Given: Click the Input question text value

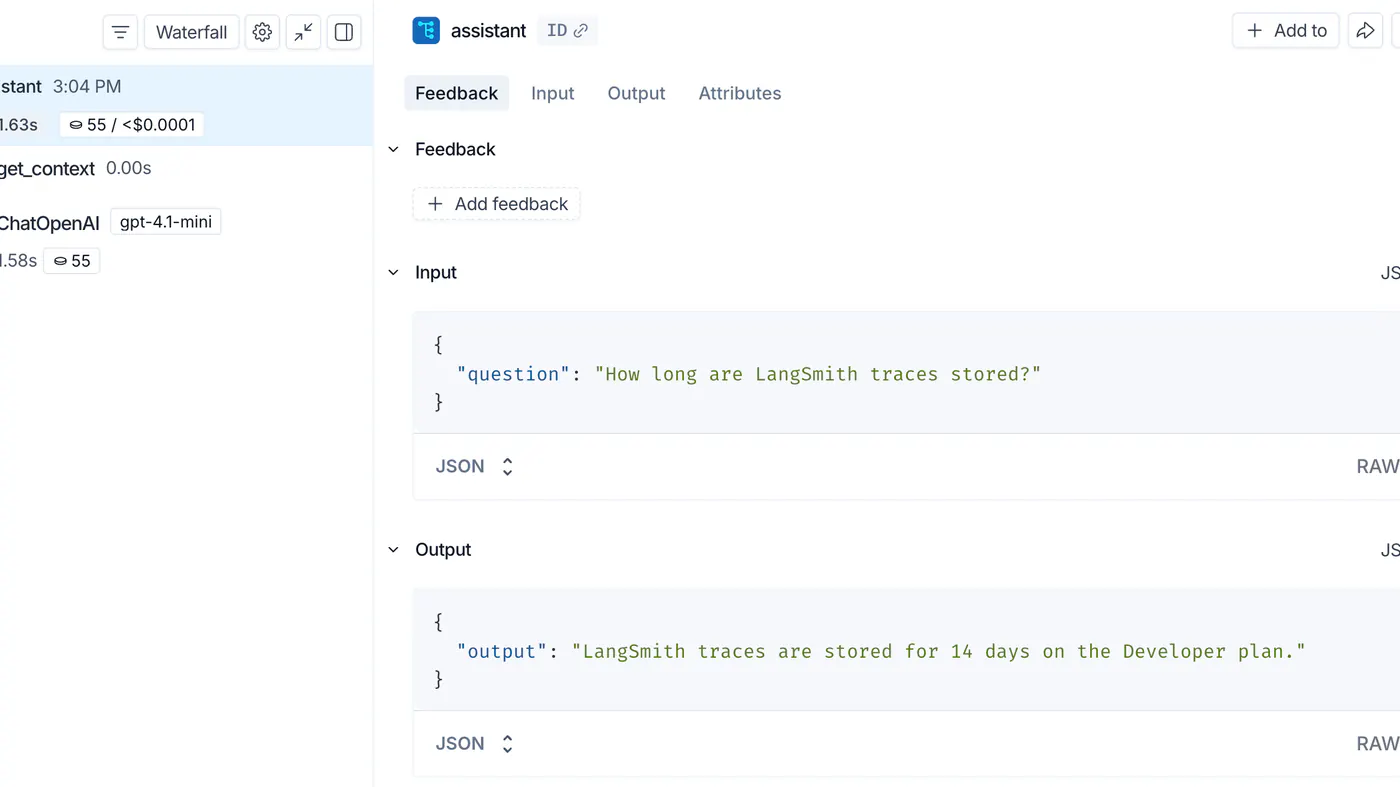Looking at the screenshot, I should click(x=818, y=374).
